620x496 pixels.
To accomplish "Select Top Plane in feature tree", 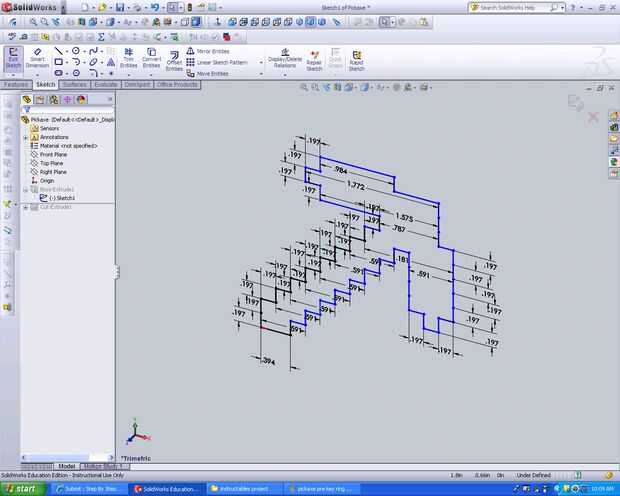I will pos(51,163).
